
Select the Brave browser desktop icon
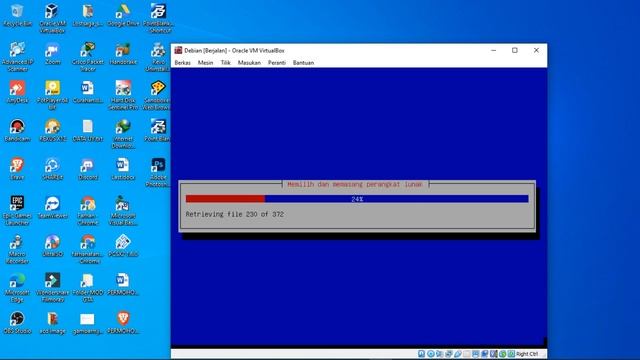(x=17, y=169)
